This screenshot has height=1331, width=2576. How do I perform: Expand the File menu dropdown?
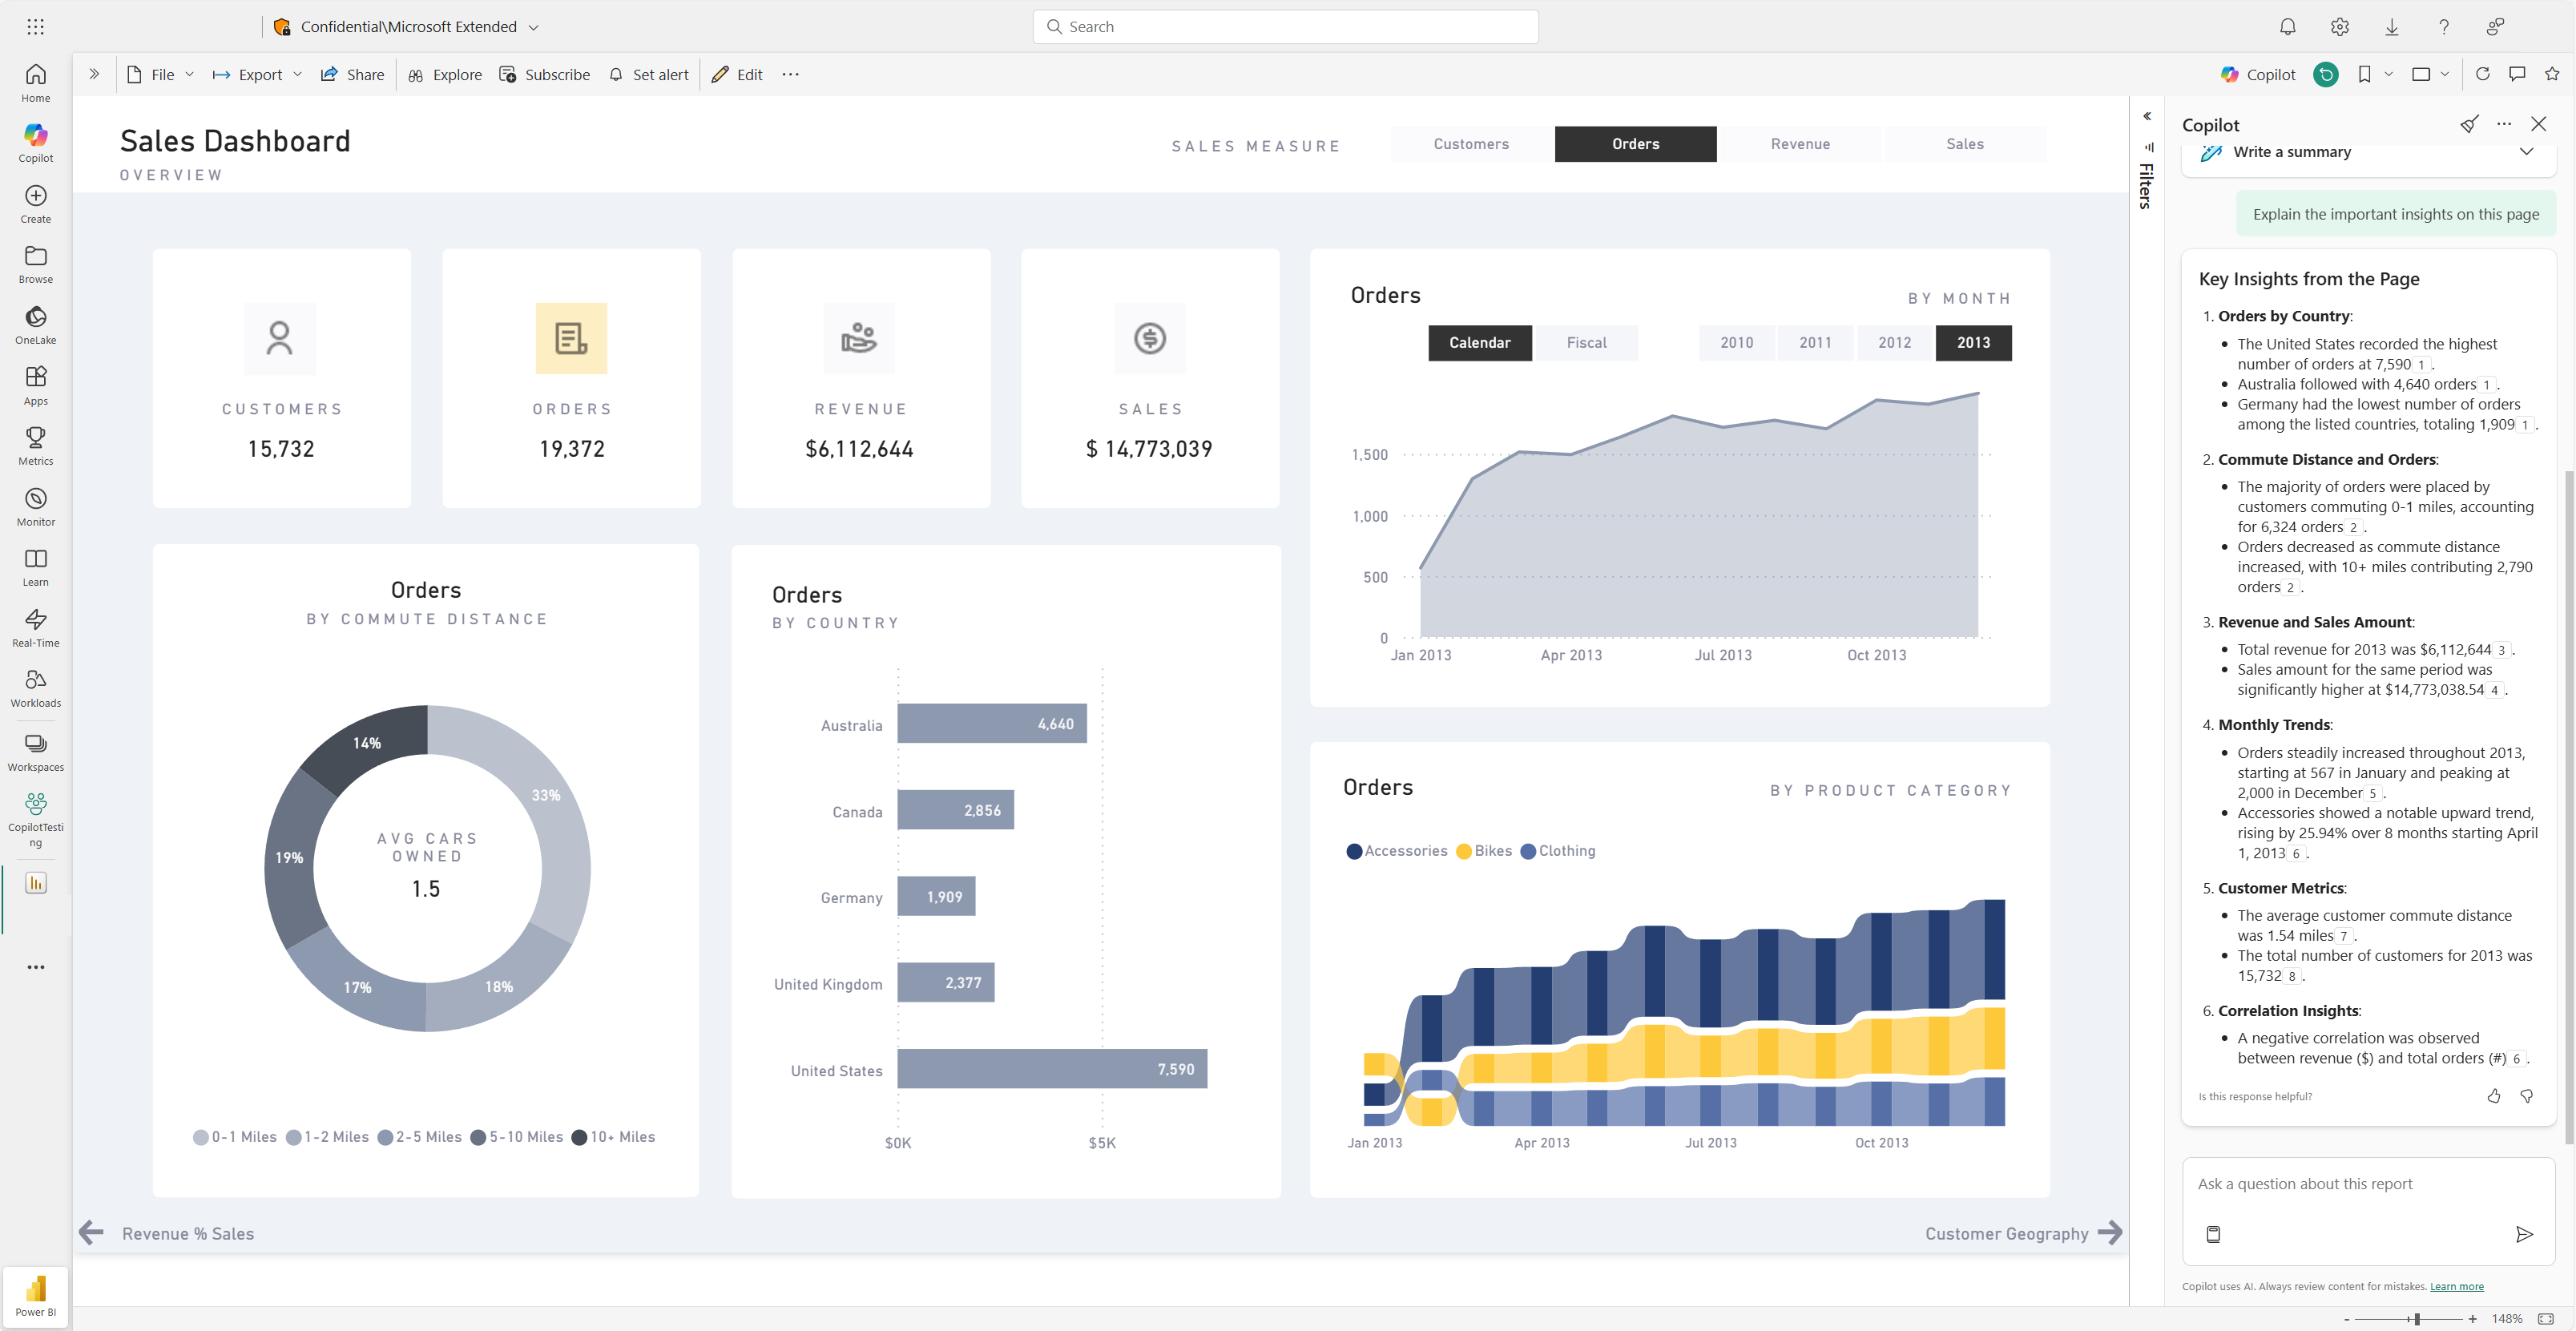click(x=189, y=74)
